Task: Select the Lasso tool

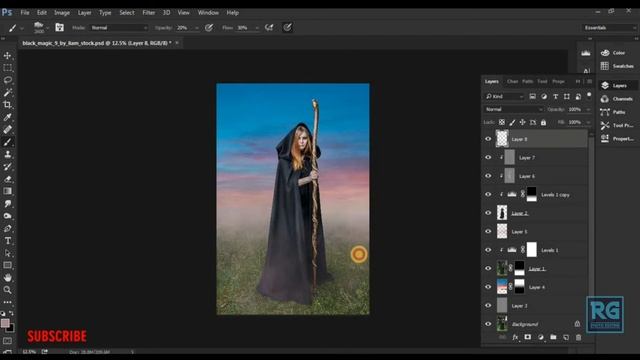Action: (x=7, y=80)
